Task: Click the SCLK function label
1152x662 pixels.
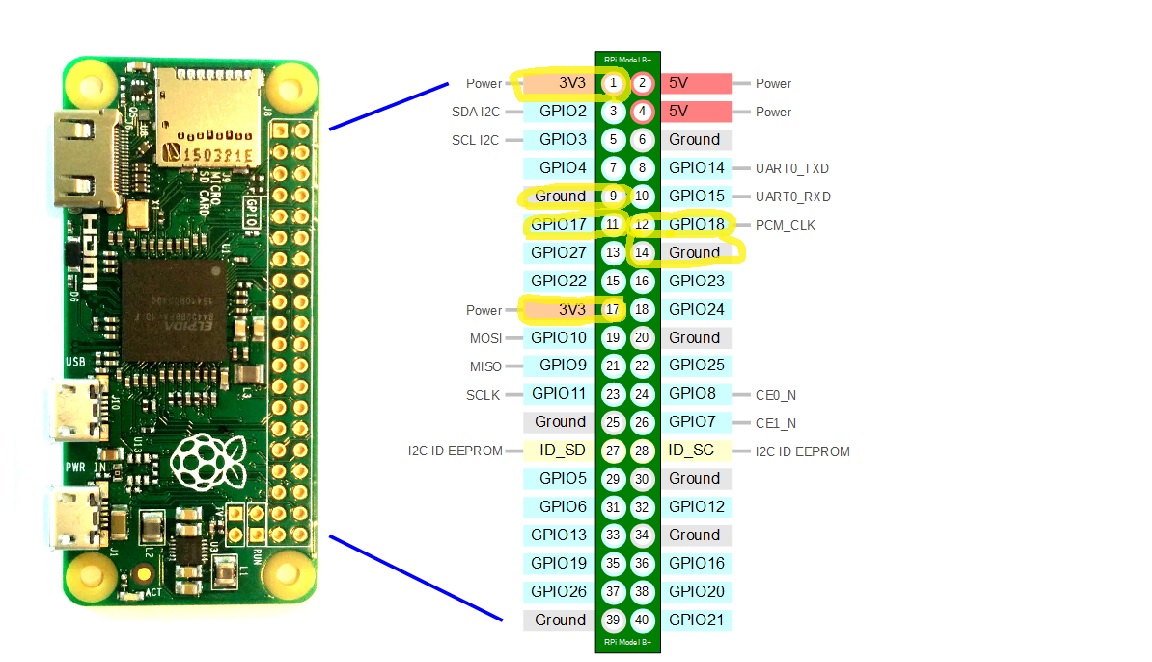Action: [483, 395]
